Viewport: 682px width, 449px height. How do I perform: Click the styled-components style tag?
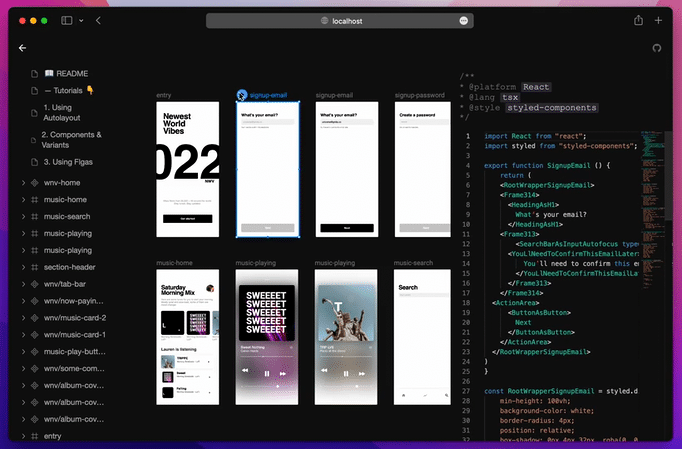552,108
